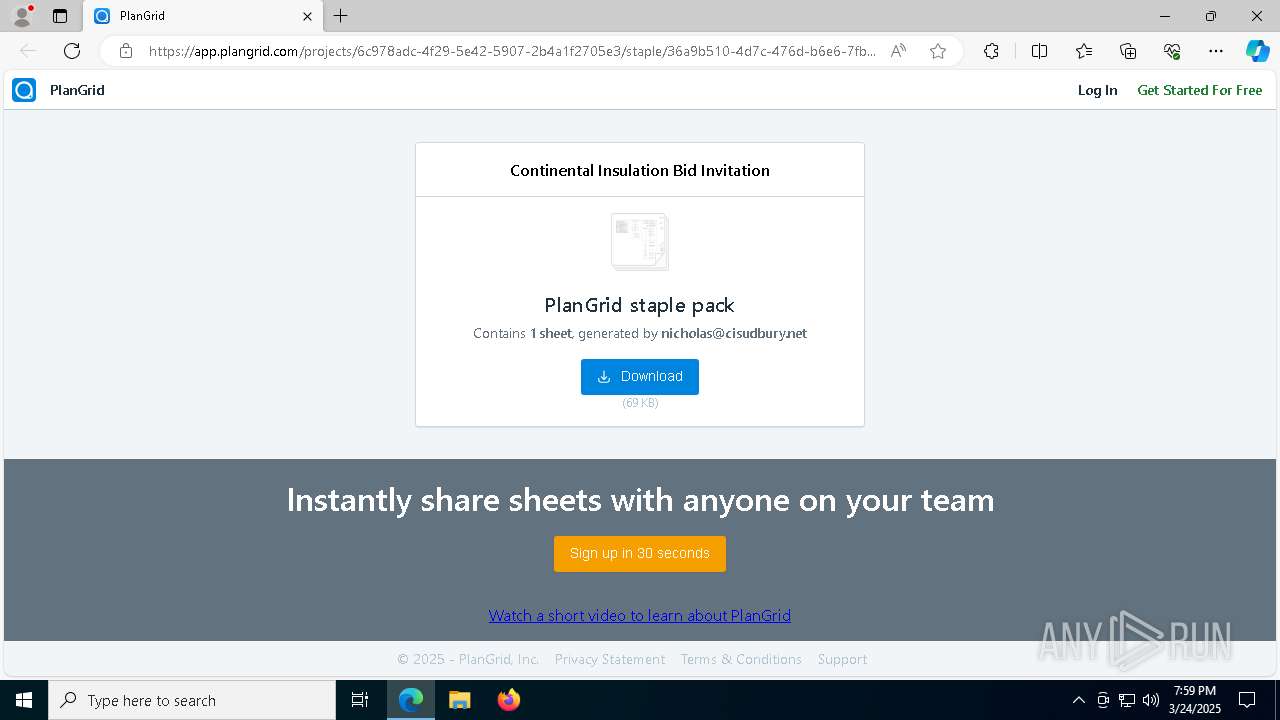The height and width of the screenshot is (720, 1280).
Task: Click taskbar search box
Action: [x=192, y=700]
